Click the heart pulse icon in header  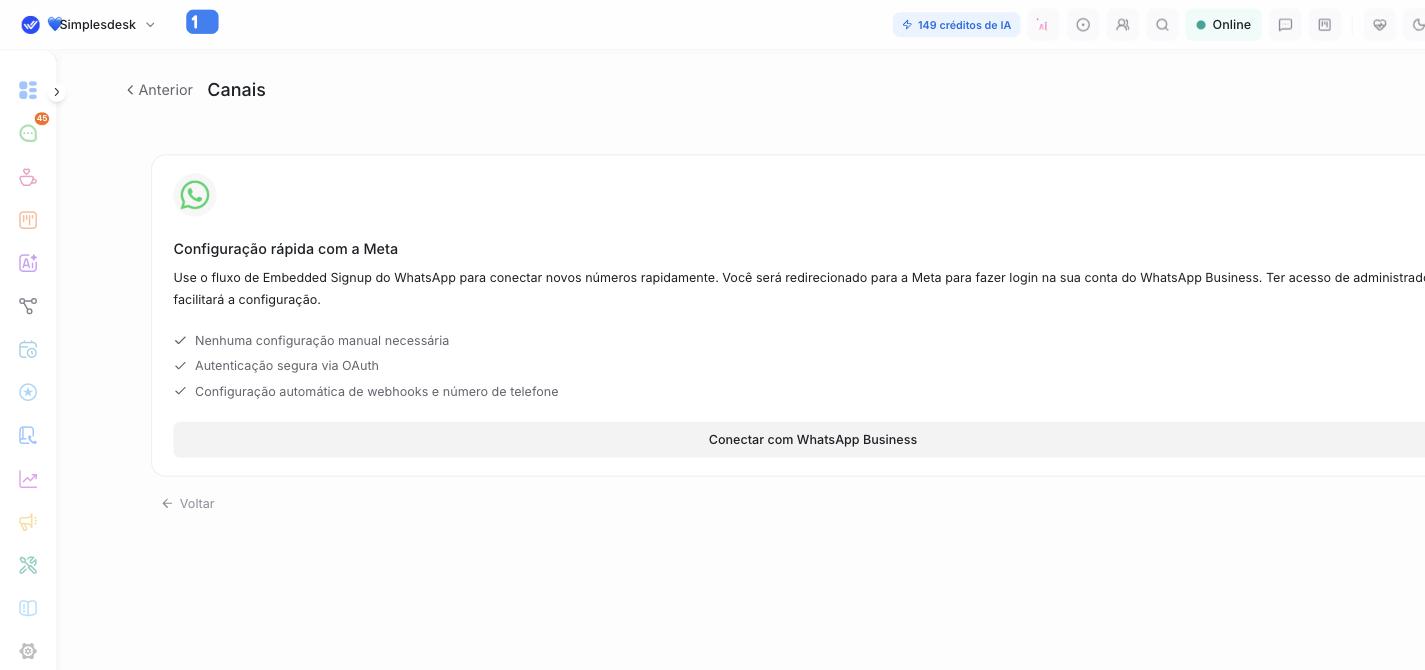1380,25
